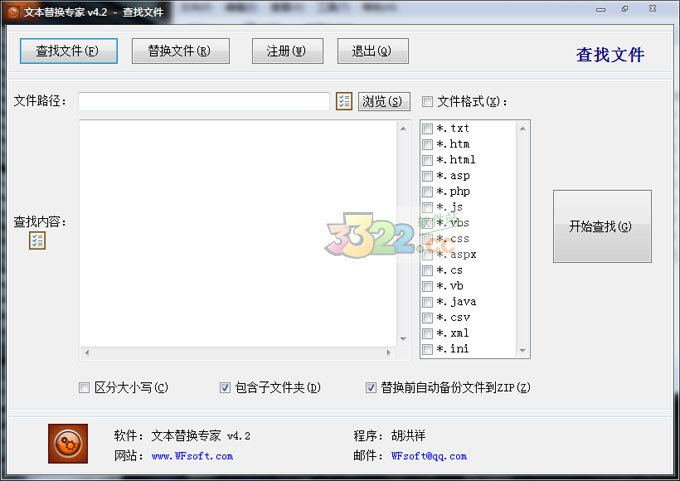
Task: Start searching with 开始查找(G)
Action: click(x=602, y=226)
